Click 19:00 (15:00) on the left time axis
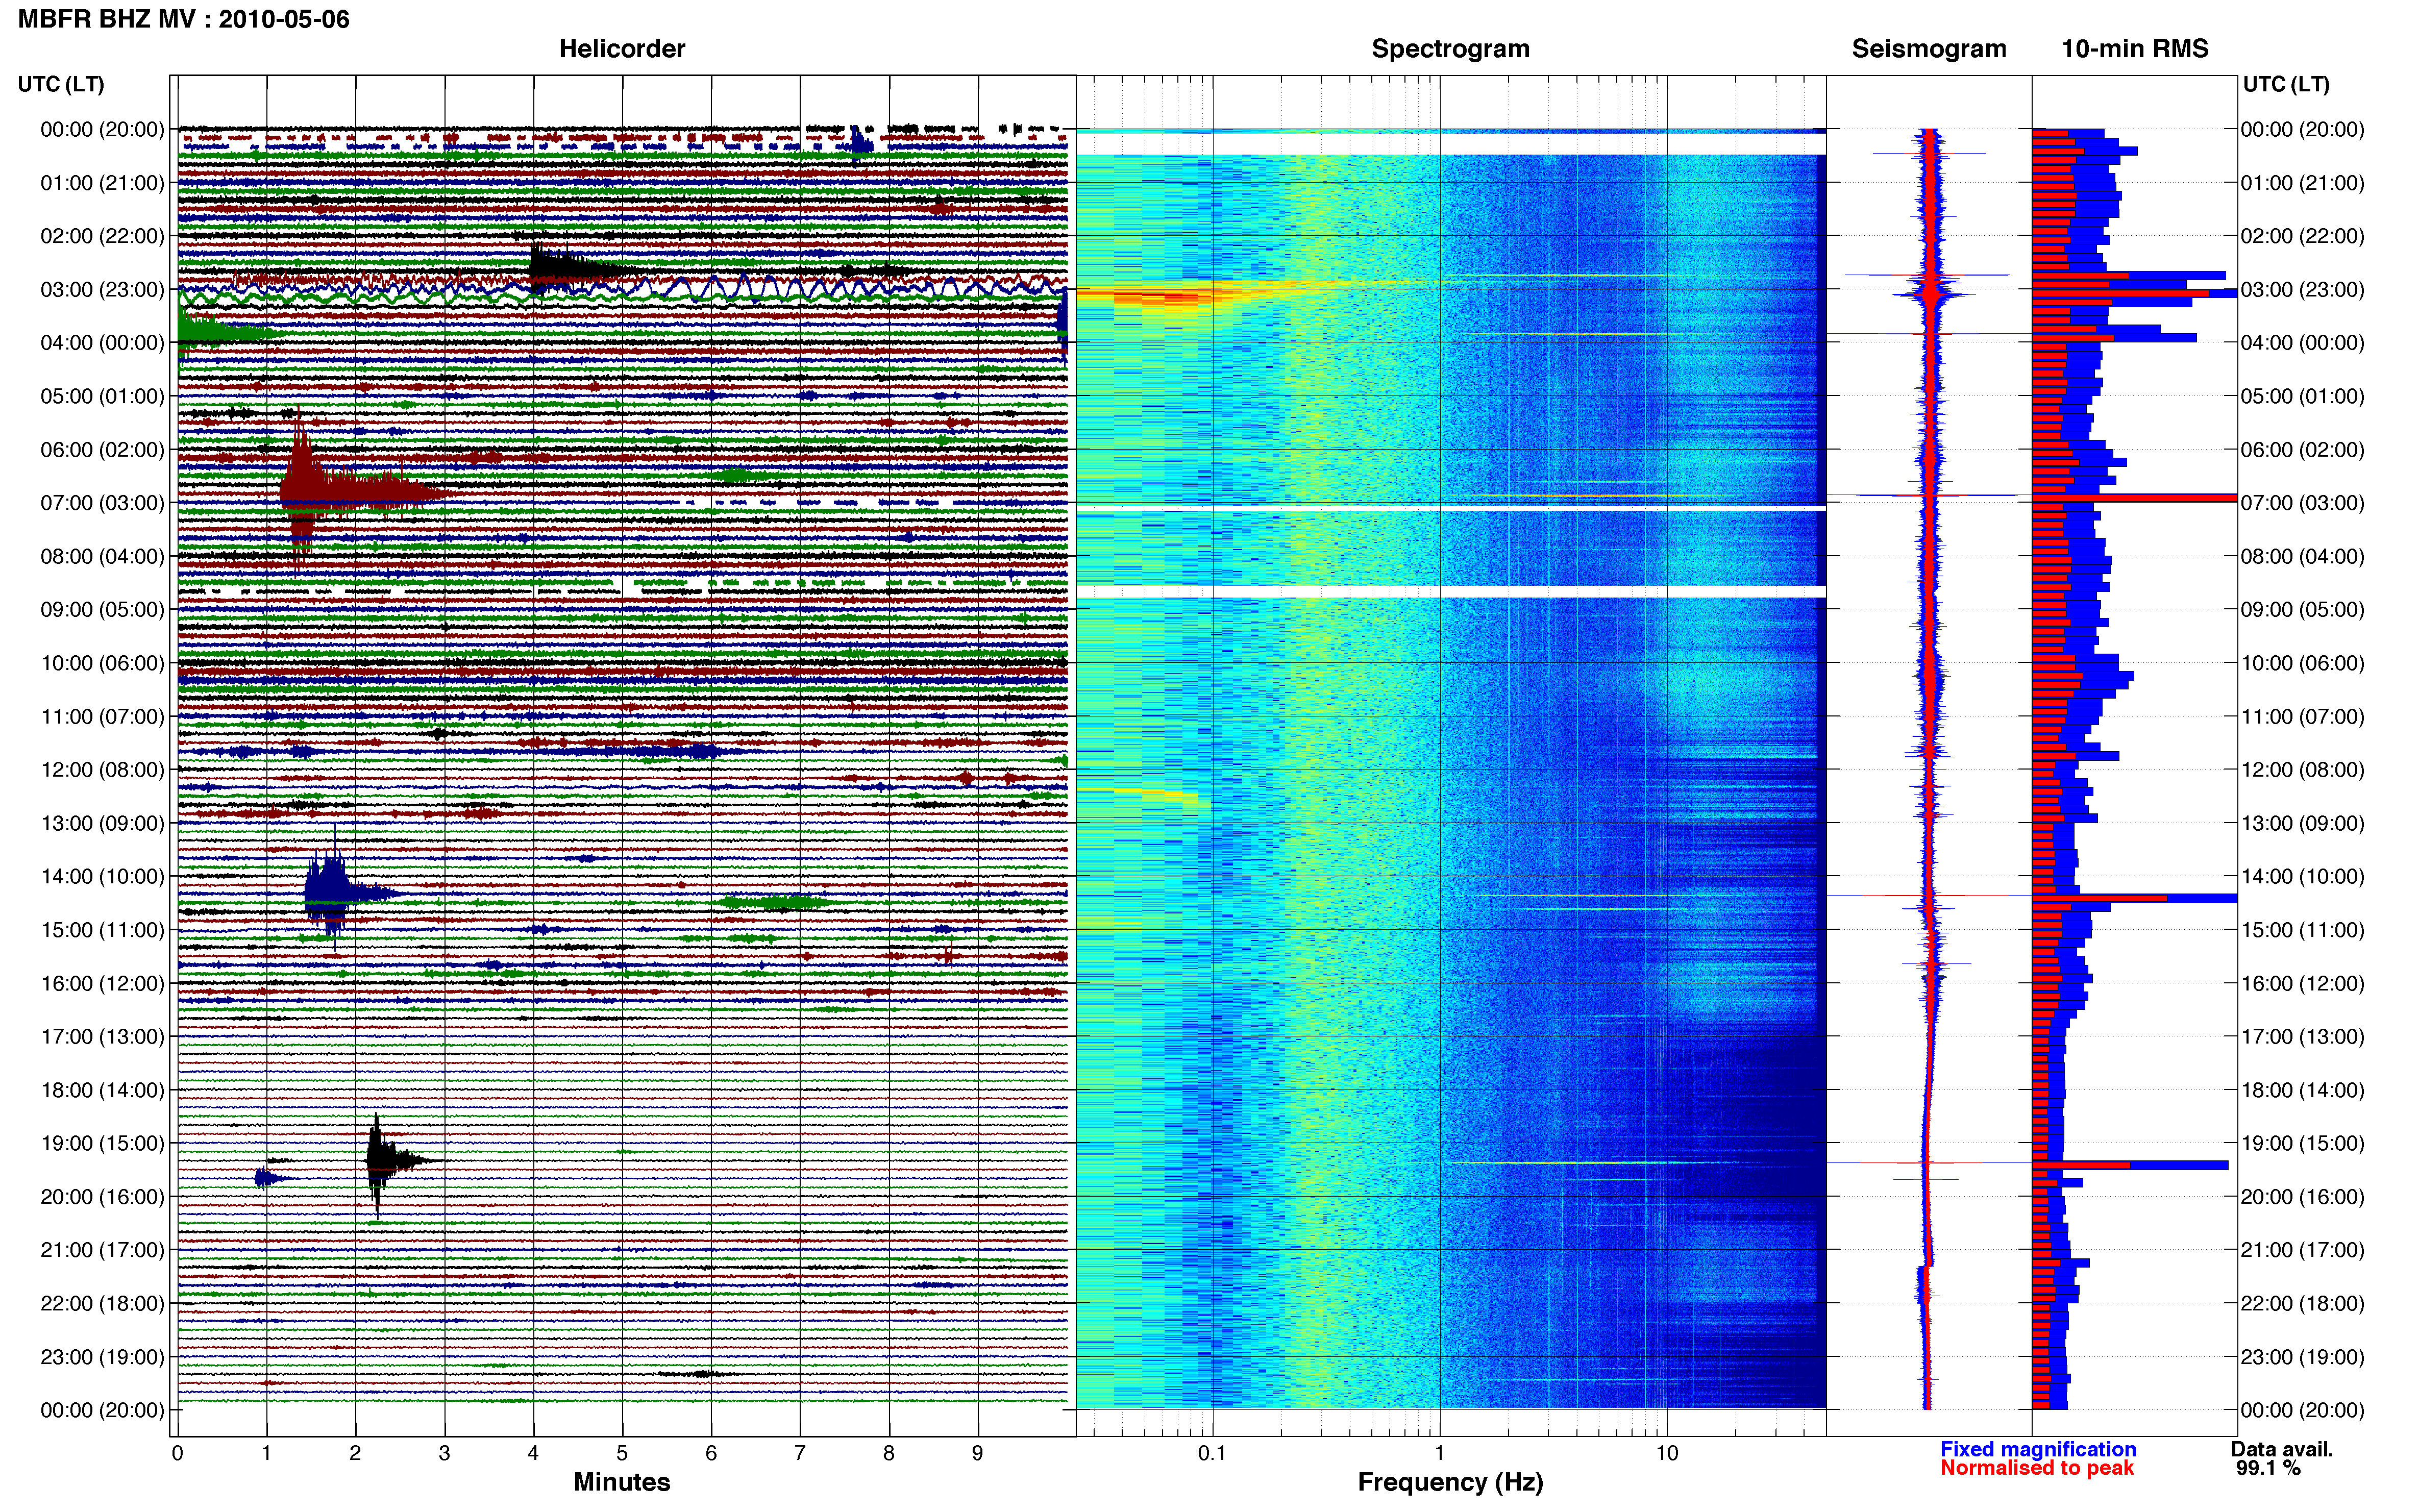The height and width of the screenshot is (1512, 2419). pyautogui.click(x=102, y=1143)
